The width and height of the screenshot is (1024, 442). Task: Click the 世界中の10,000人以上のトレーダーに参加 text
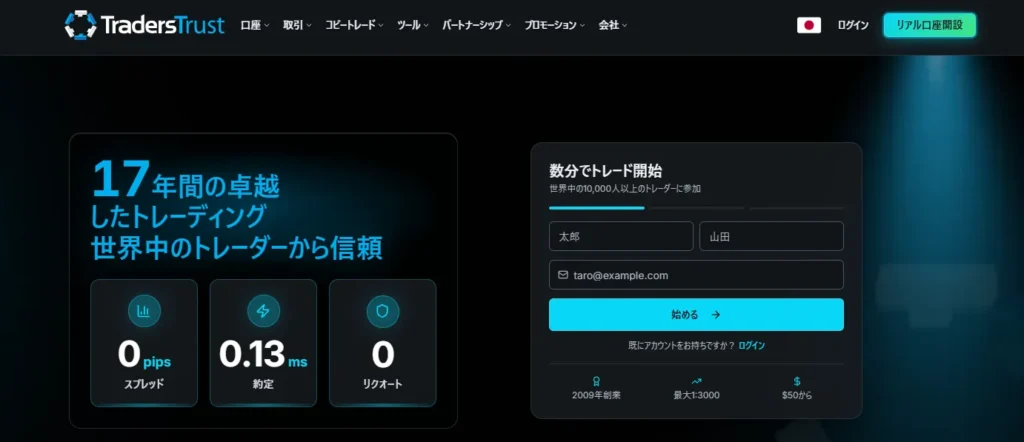(625, 189)
